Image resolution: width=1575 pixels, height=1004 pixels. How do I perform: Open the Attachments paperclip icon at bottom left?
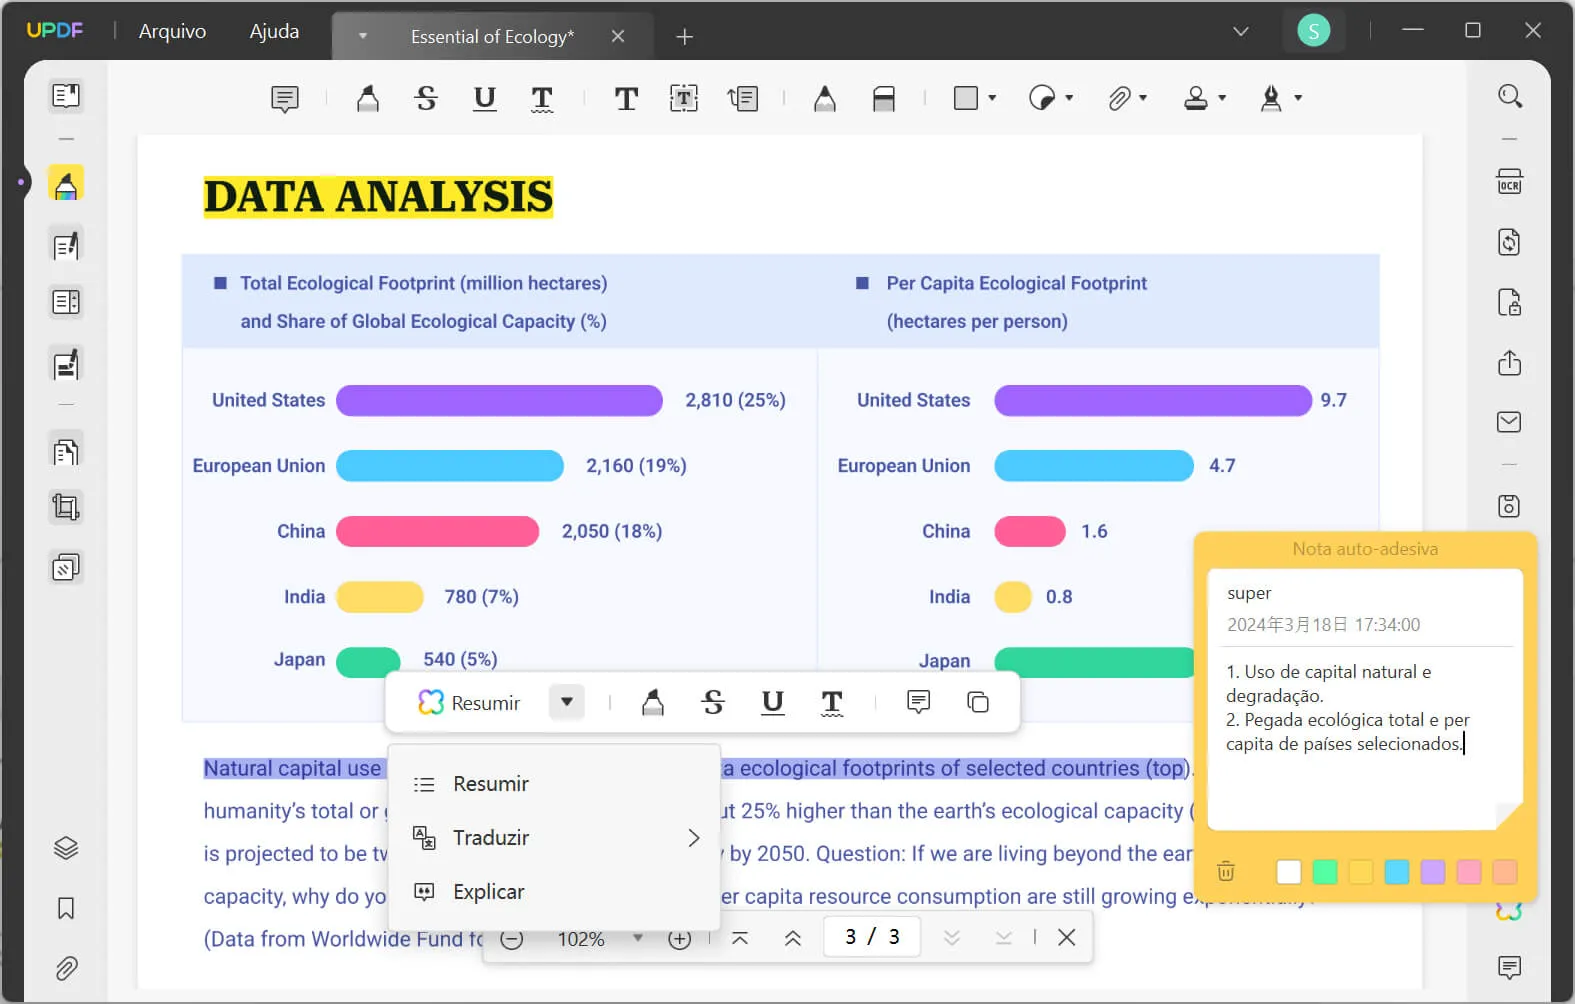tap(66, 968)
